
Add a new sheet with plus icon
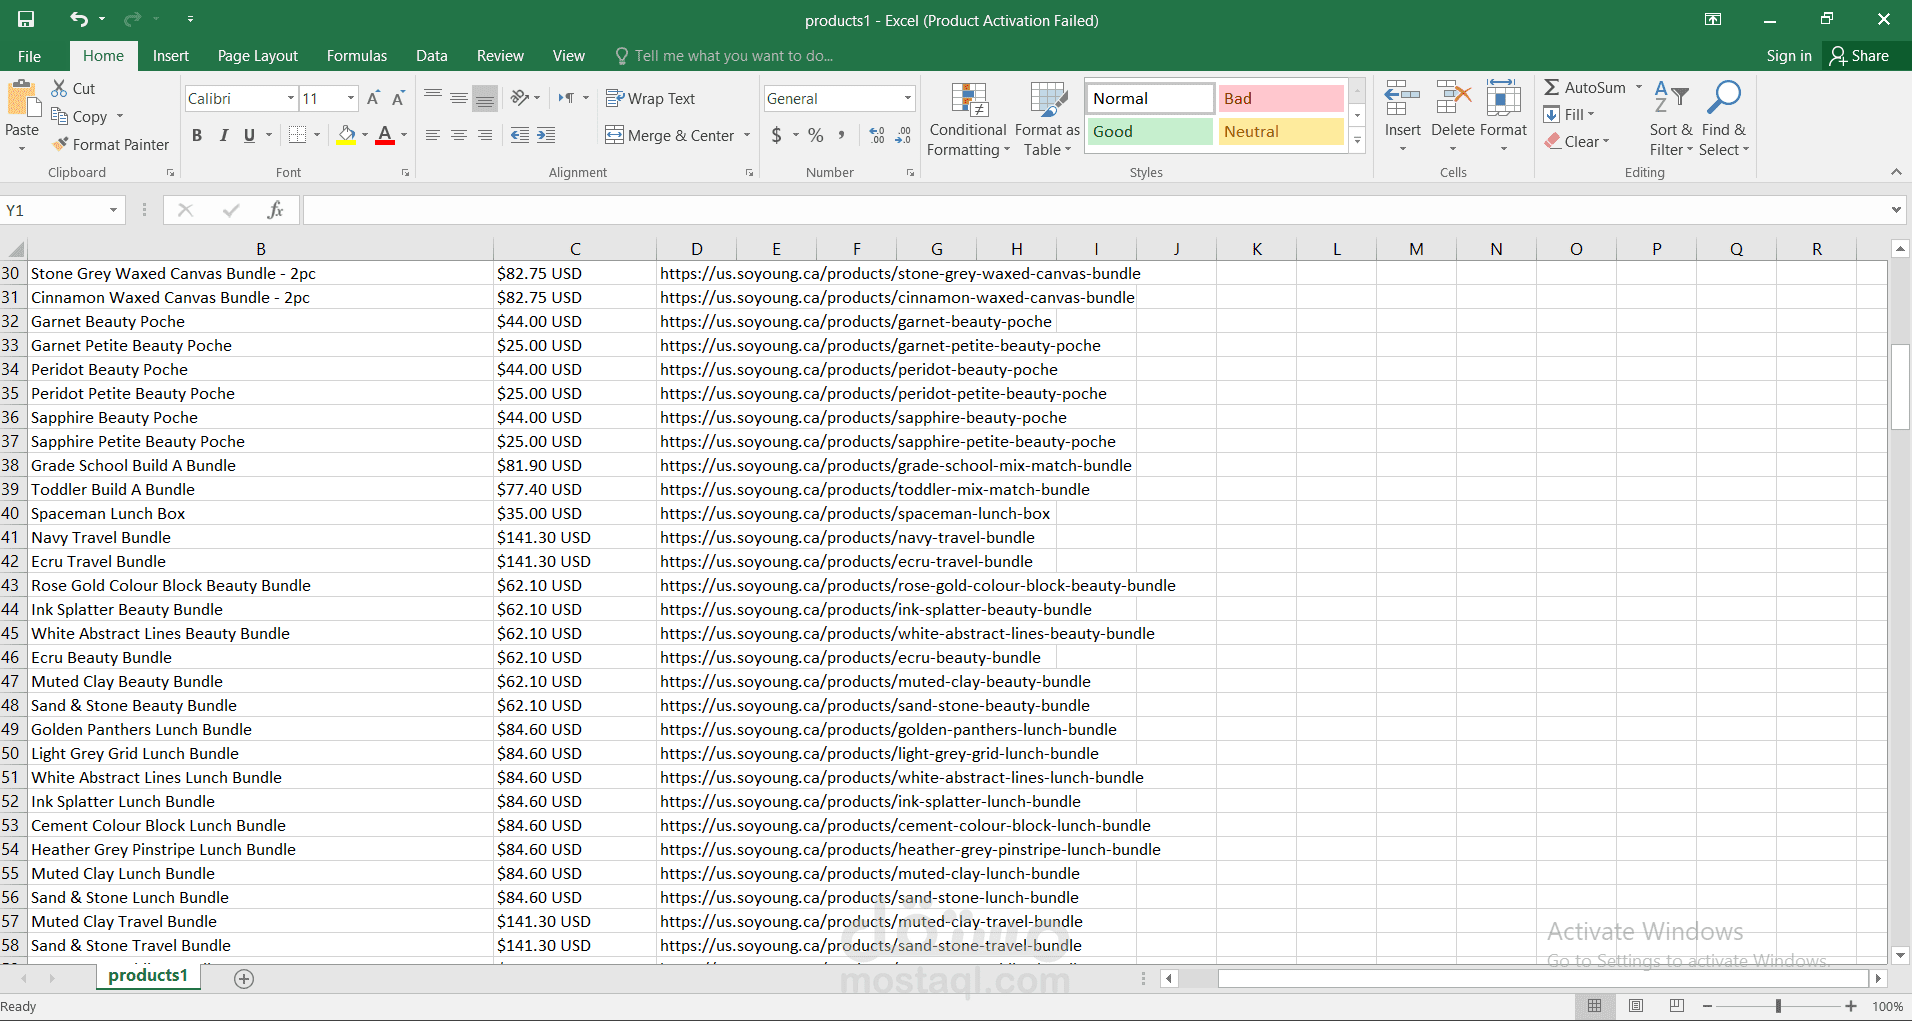tap(244, 978)
